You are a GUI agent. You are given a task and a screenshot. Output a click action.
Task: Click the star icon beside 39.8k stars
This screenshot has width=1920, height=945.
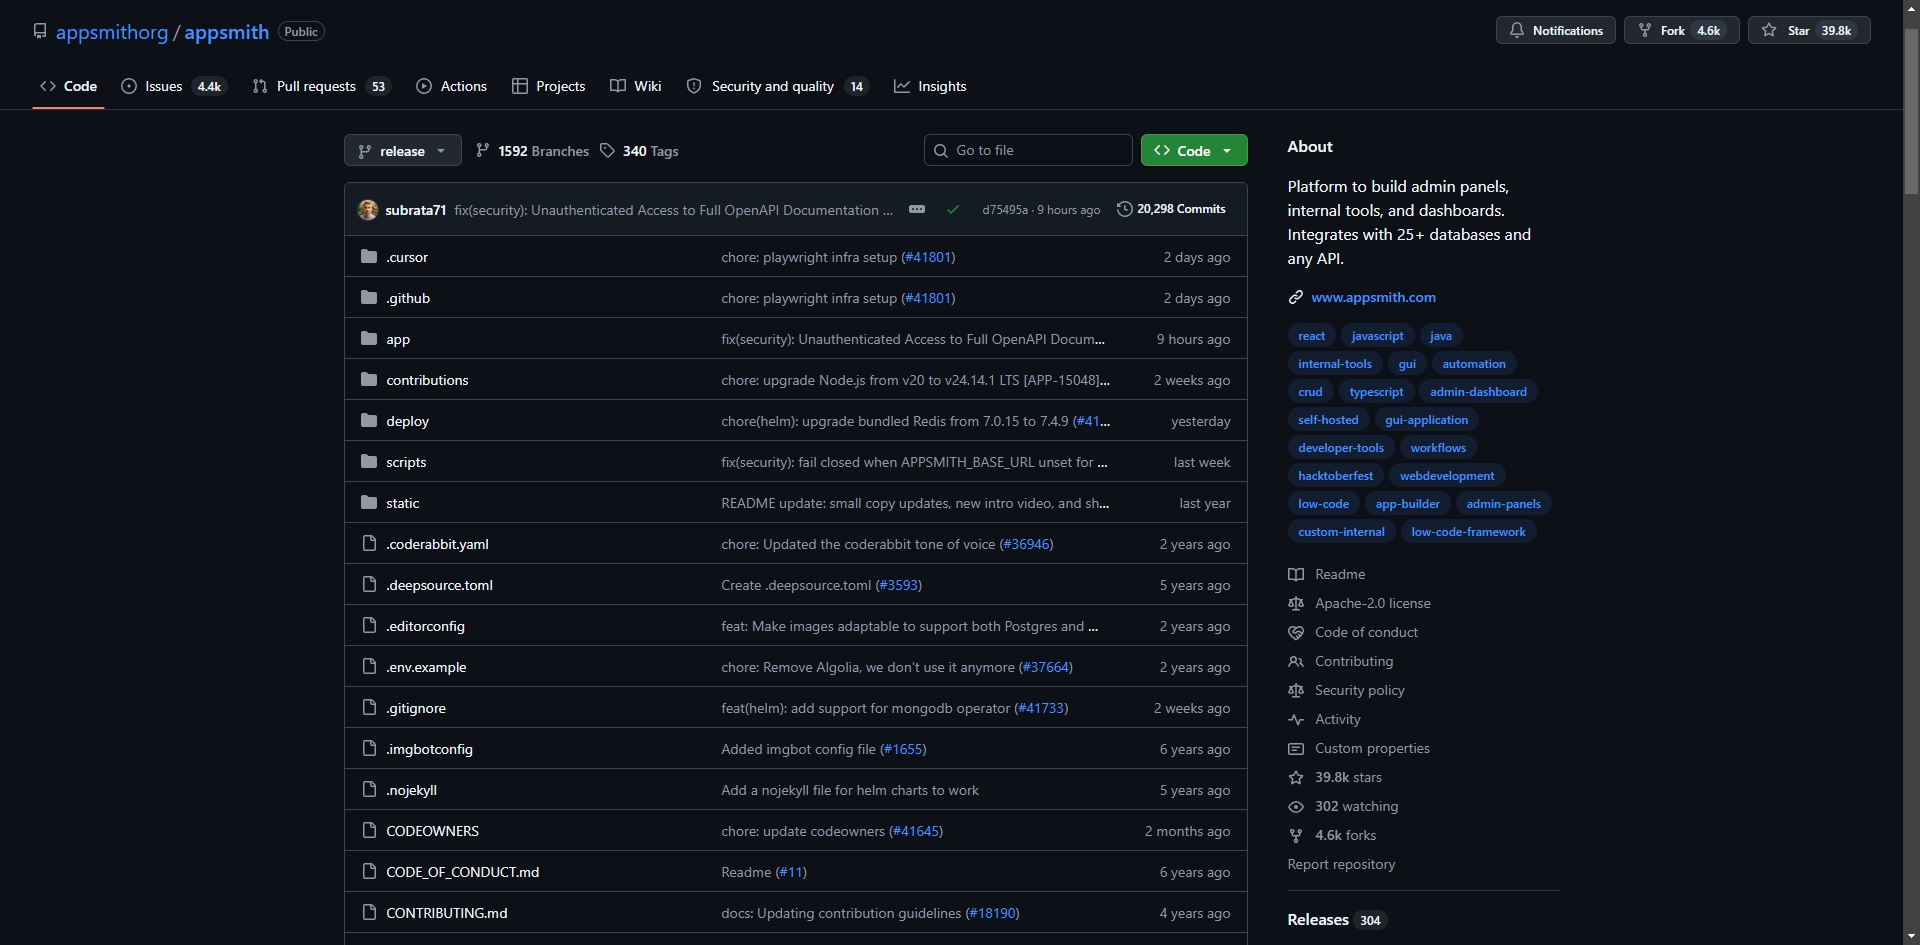[1296, 777]
